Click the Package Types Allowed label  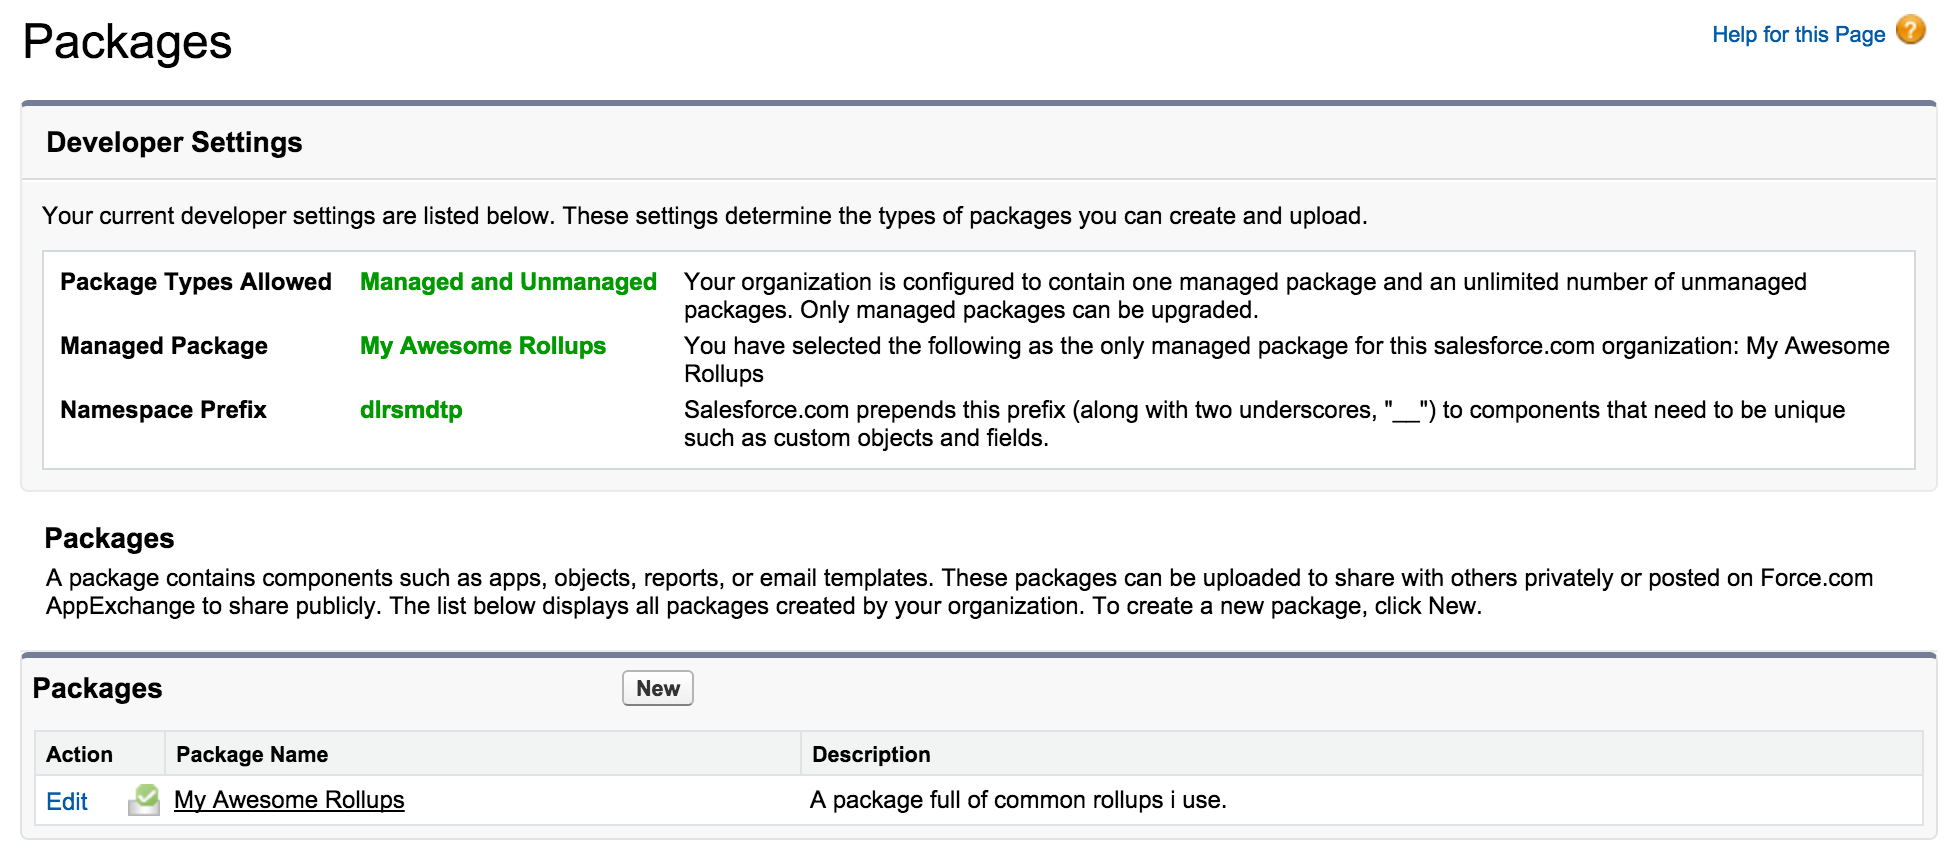(x=195, y=282)
